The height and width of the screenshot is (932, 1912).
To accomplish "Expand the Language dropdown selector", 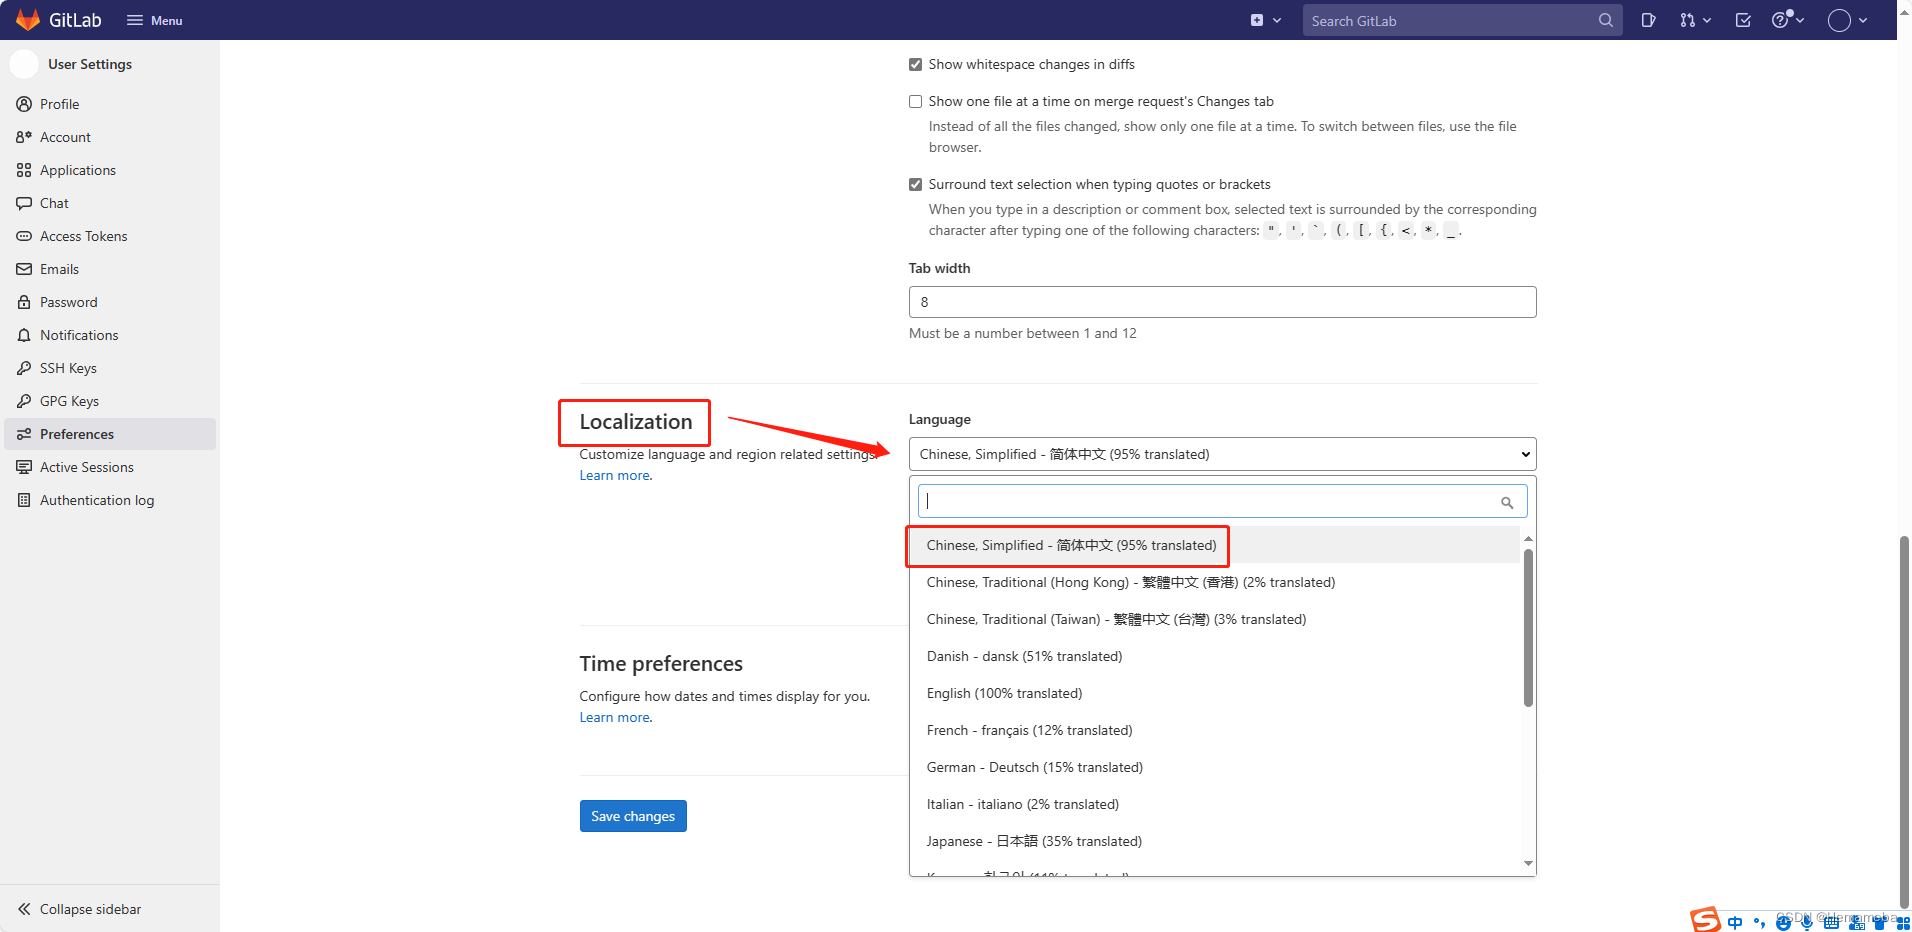I will [x=1221, y=454].
